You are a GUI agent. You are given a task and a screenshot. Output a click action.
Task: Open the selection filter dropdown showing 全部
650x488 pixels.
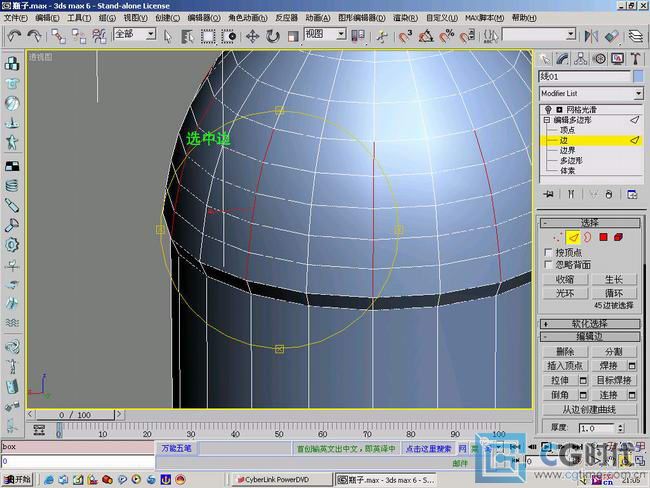[x=135, y=34]
